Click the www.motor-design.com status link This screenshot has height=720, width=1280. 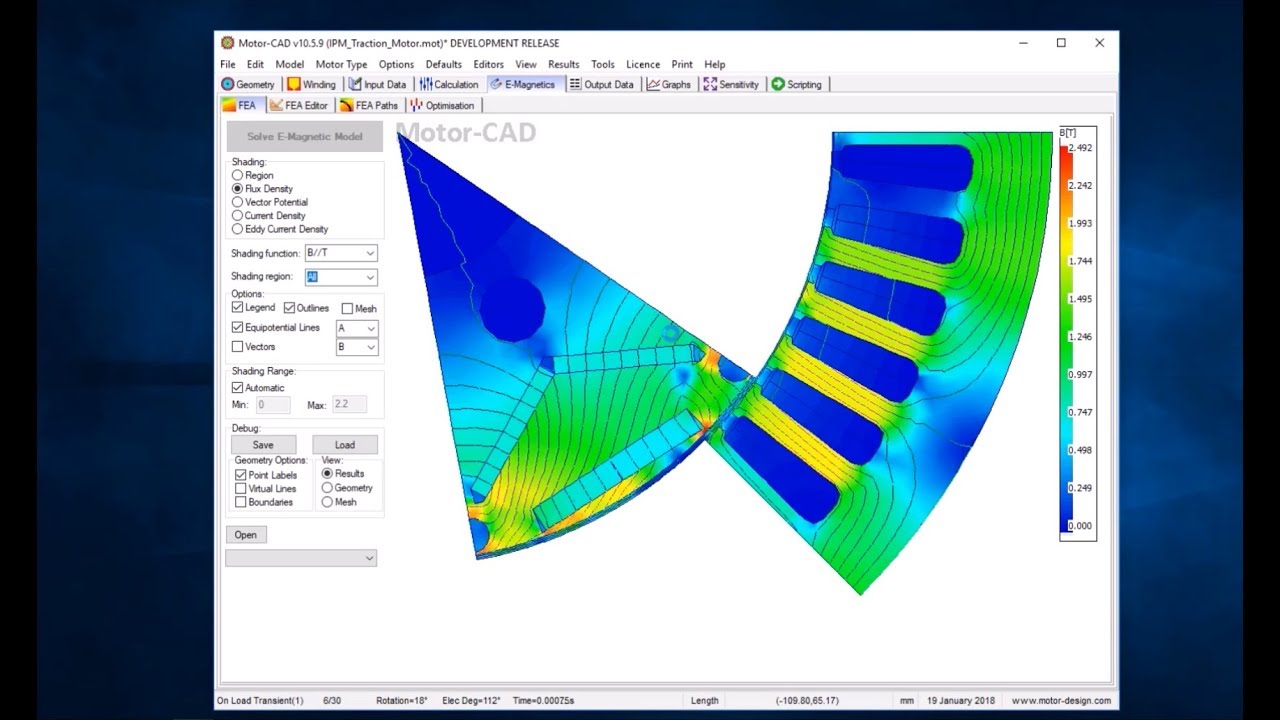click(x=1061, y=701)
